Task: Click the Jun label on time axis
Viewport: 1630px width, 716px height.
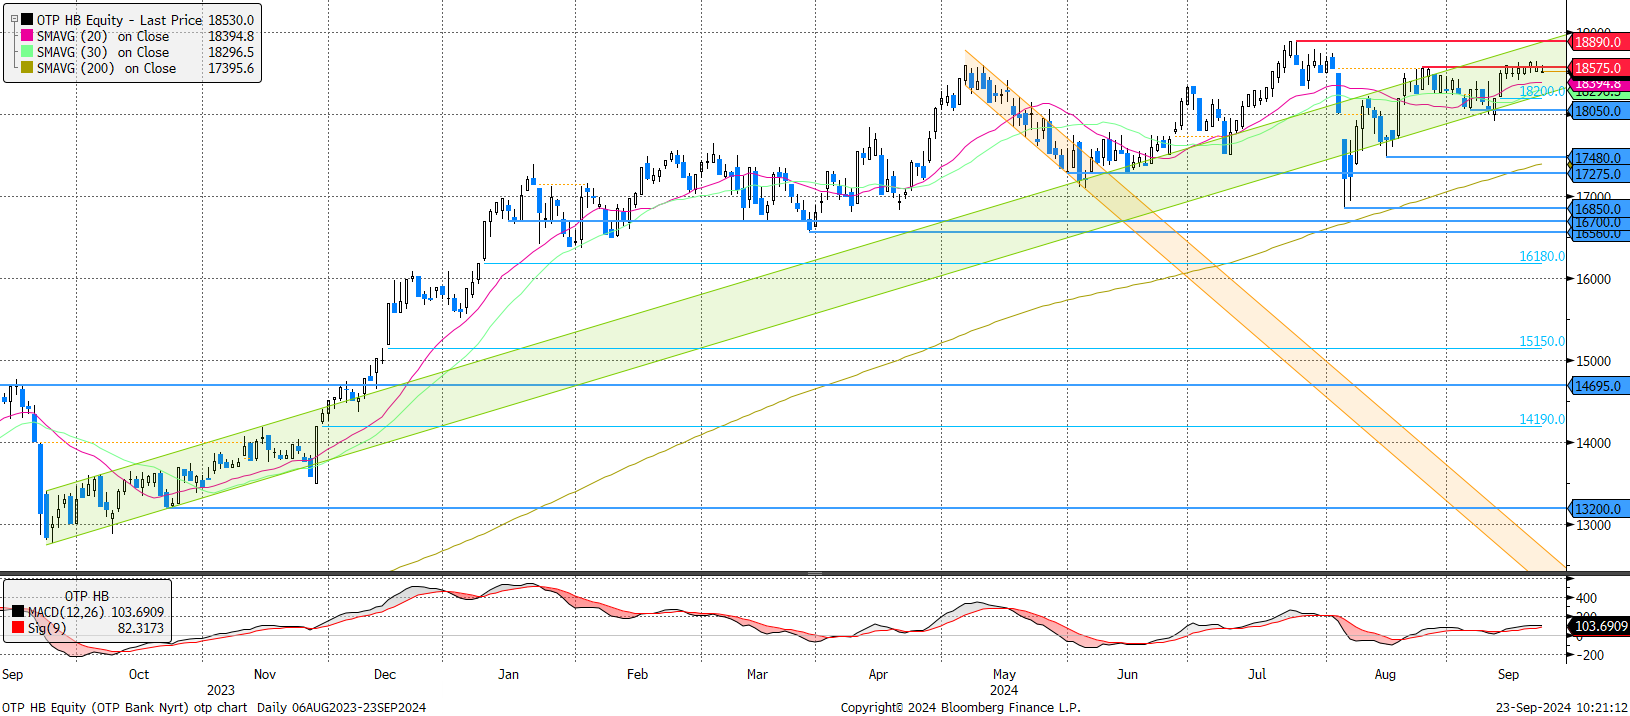Action: pos(1127,674)
